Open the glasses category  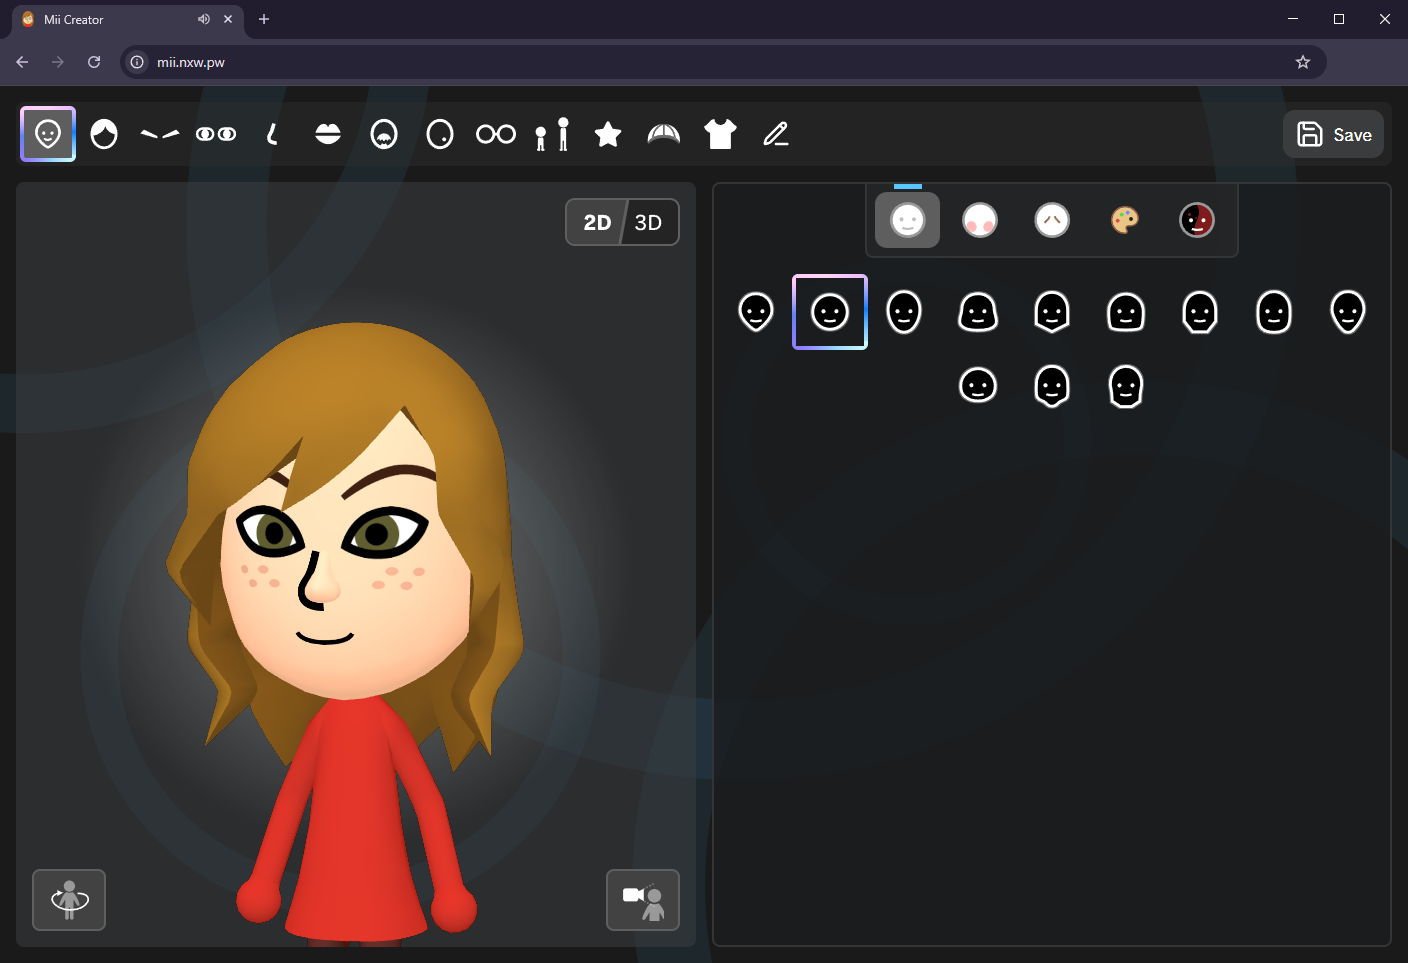pyautogui.click(x=496, y=134)
